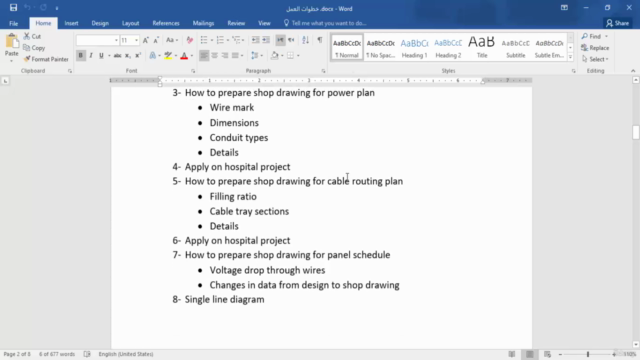Click the Page 2 of 8 indicator

pos(17,354)
